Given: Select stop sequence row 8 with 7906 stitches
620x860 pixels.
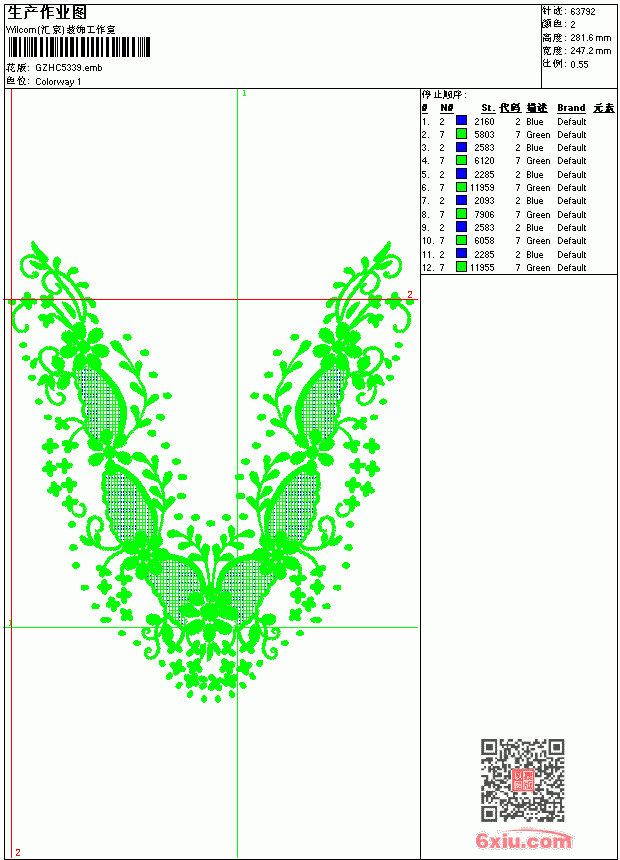Looking at the screenshot, I should 518,214.
